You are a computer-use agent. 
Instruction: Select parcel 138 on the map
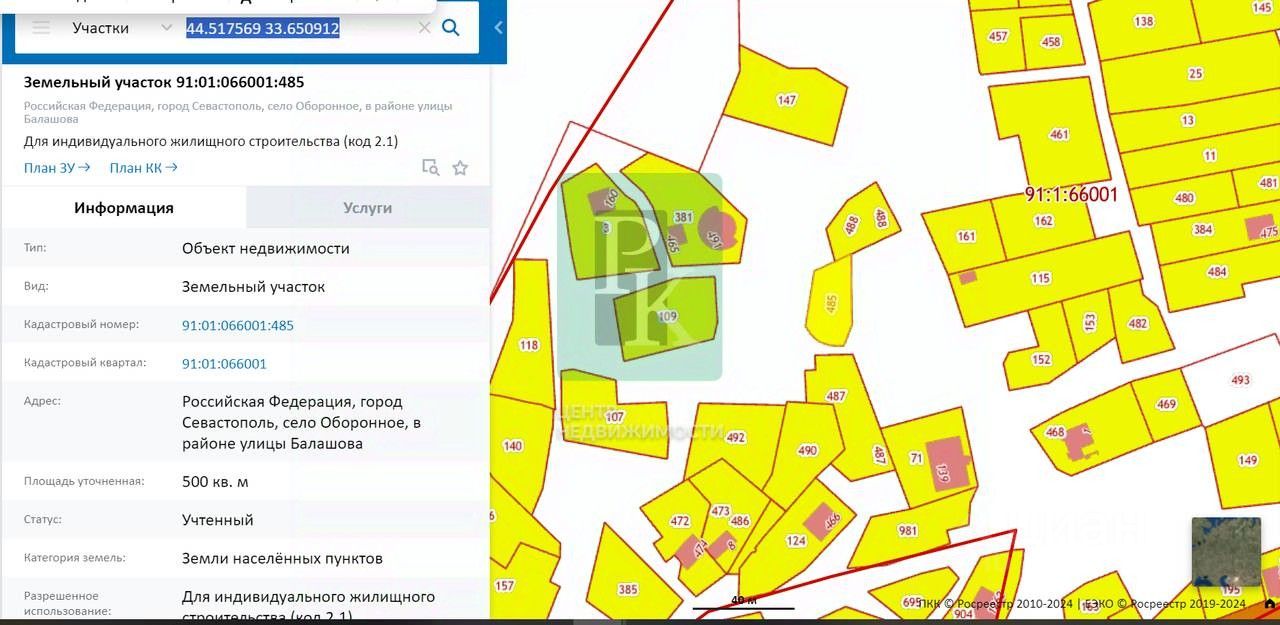pos(1143,21)
